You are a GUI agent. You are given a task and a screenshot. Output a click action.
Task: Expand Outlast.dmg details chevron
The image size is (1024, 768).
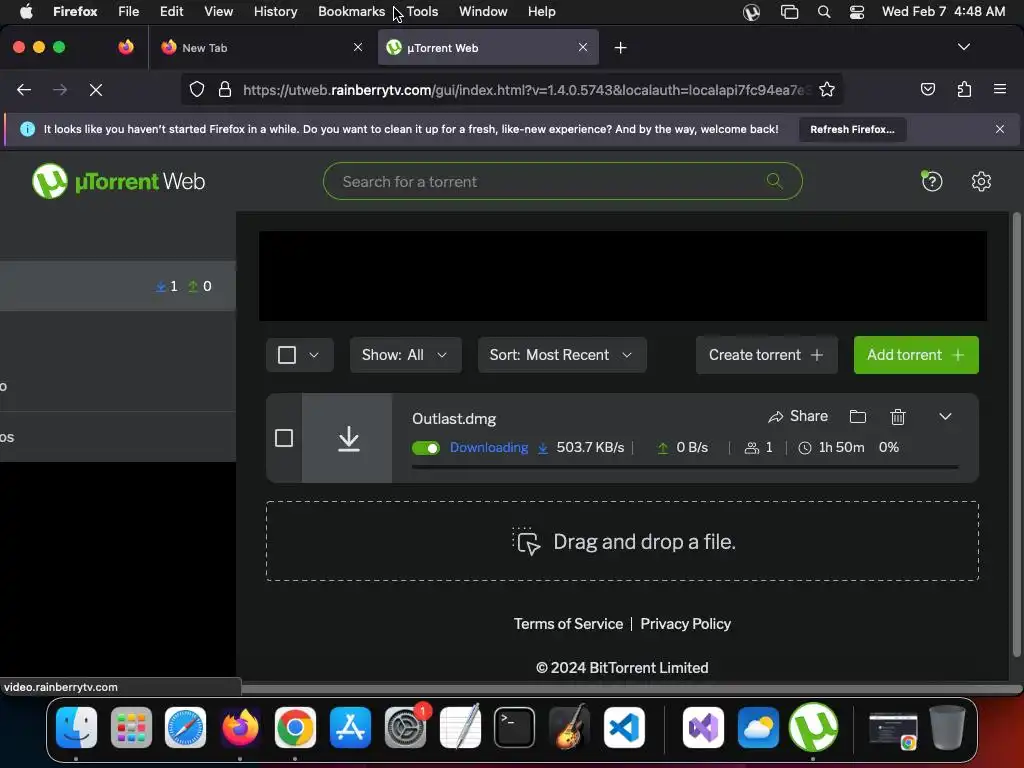[945, 417]
